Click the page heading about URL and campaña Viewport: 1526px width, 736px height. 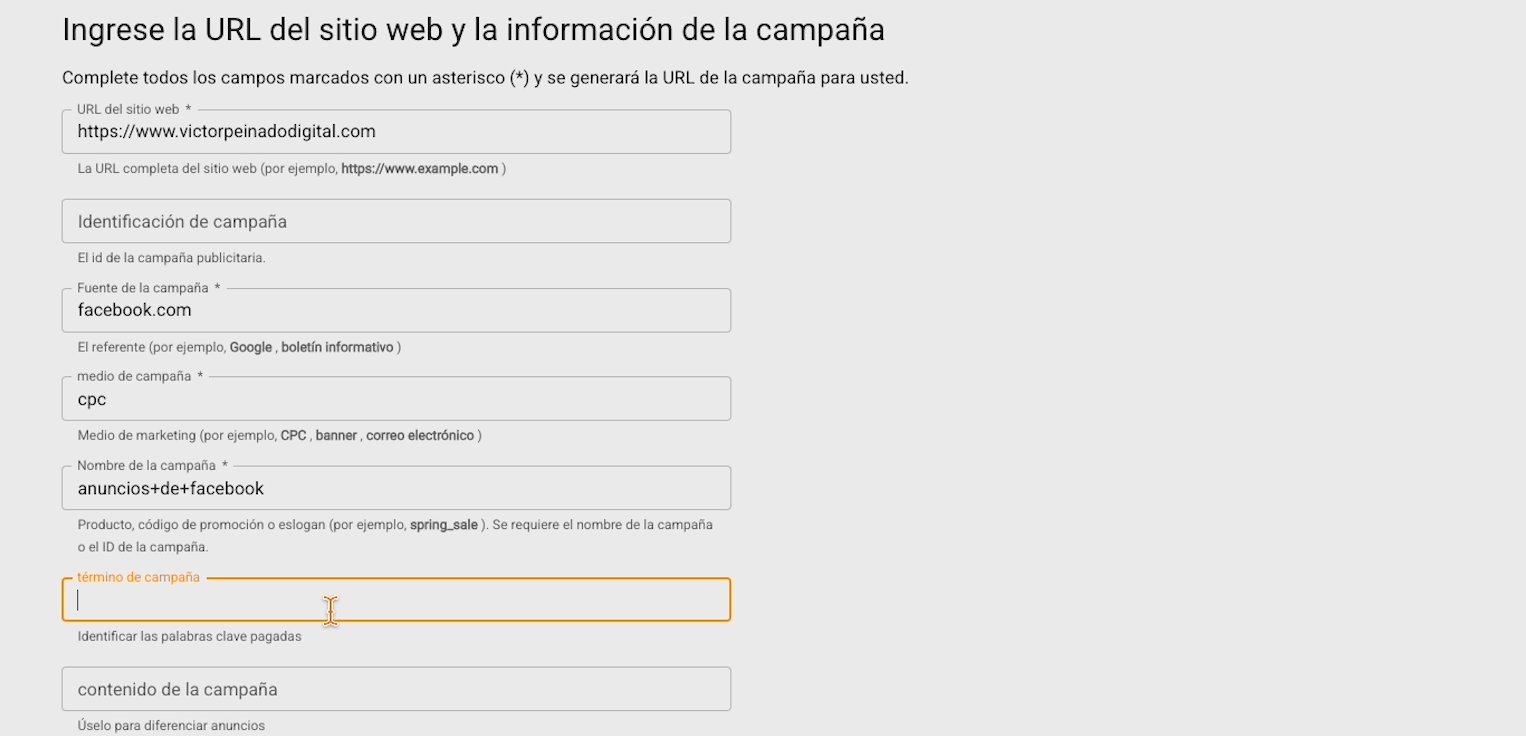click(x=473, y=30)
